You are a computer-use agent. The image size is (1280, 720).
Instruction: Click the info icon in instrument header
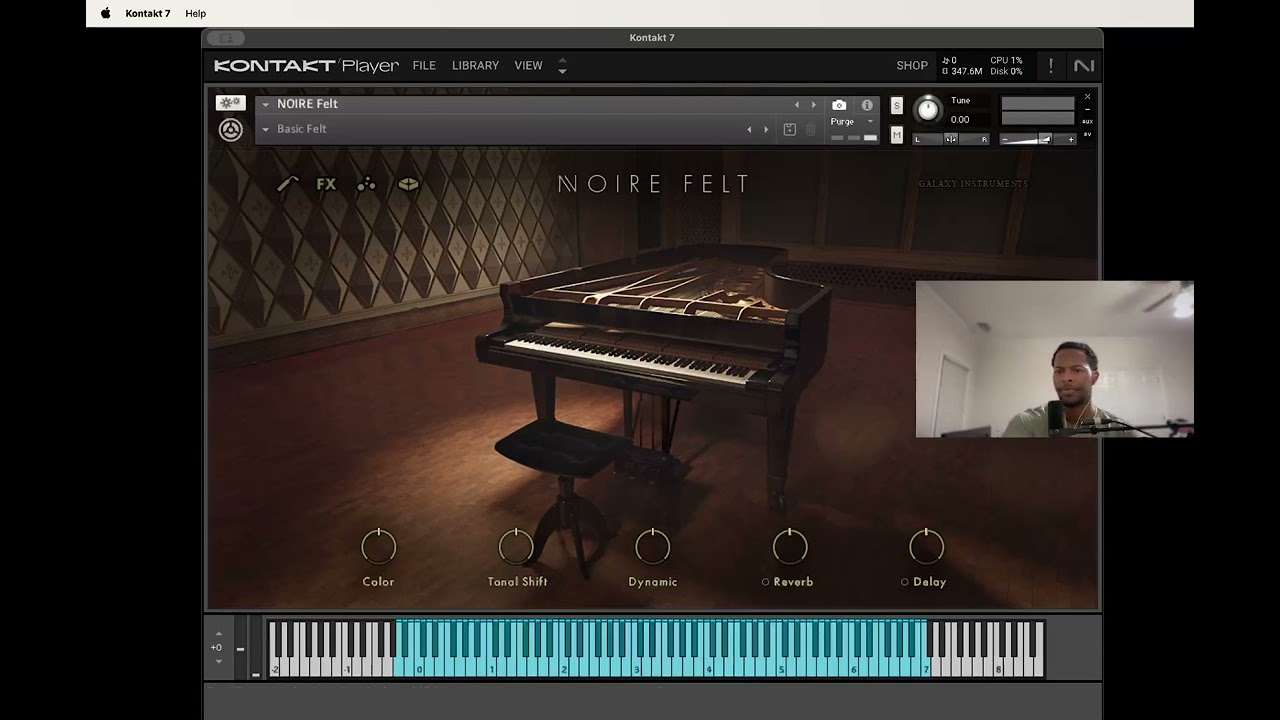tap(867, 105)
